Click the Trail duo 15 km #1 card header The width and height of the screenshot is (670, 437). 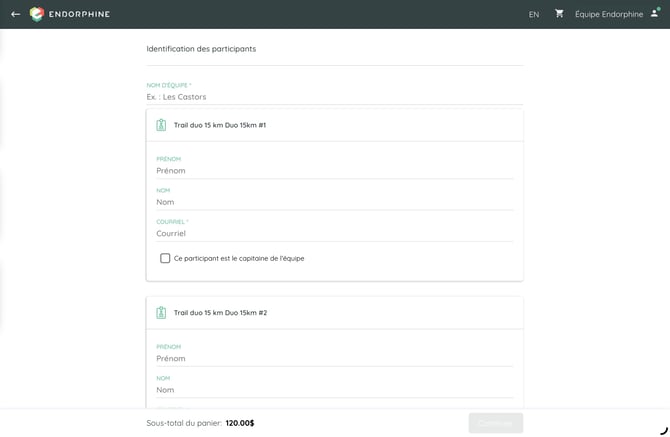[x=335, y=125]
